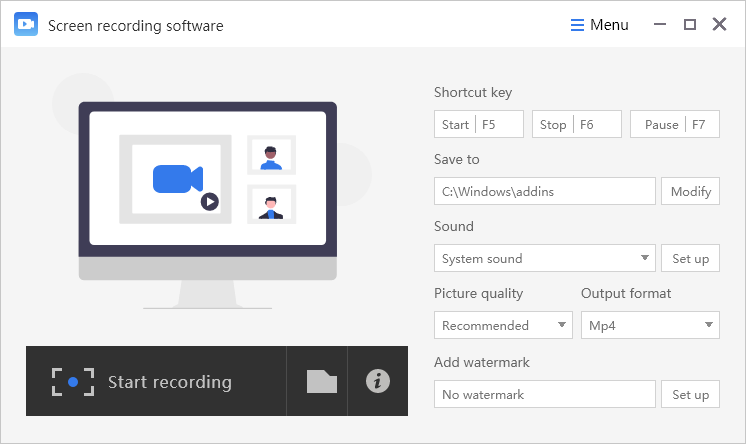Open the System sound dropdown
Image resolution: width=746 pixels, height=444 pixels.
point(545,258)
